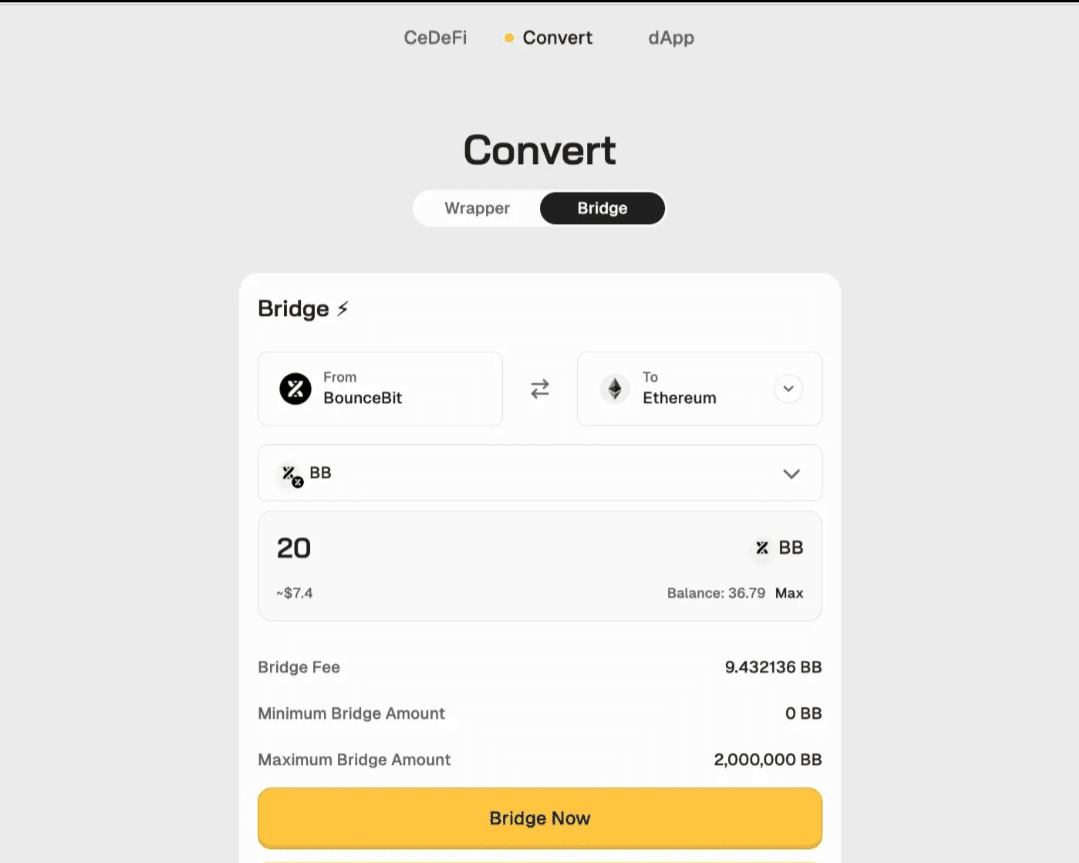This screenshot has width=1079, height=863.
Task: Click the lightning bolt next to Bridge
Action: tap(343, 309)
